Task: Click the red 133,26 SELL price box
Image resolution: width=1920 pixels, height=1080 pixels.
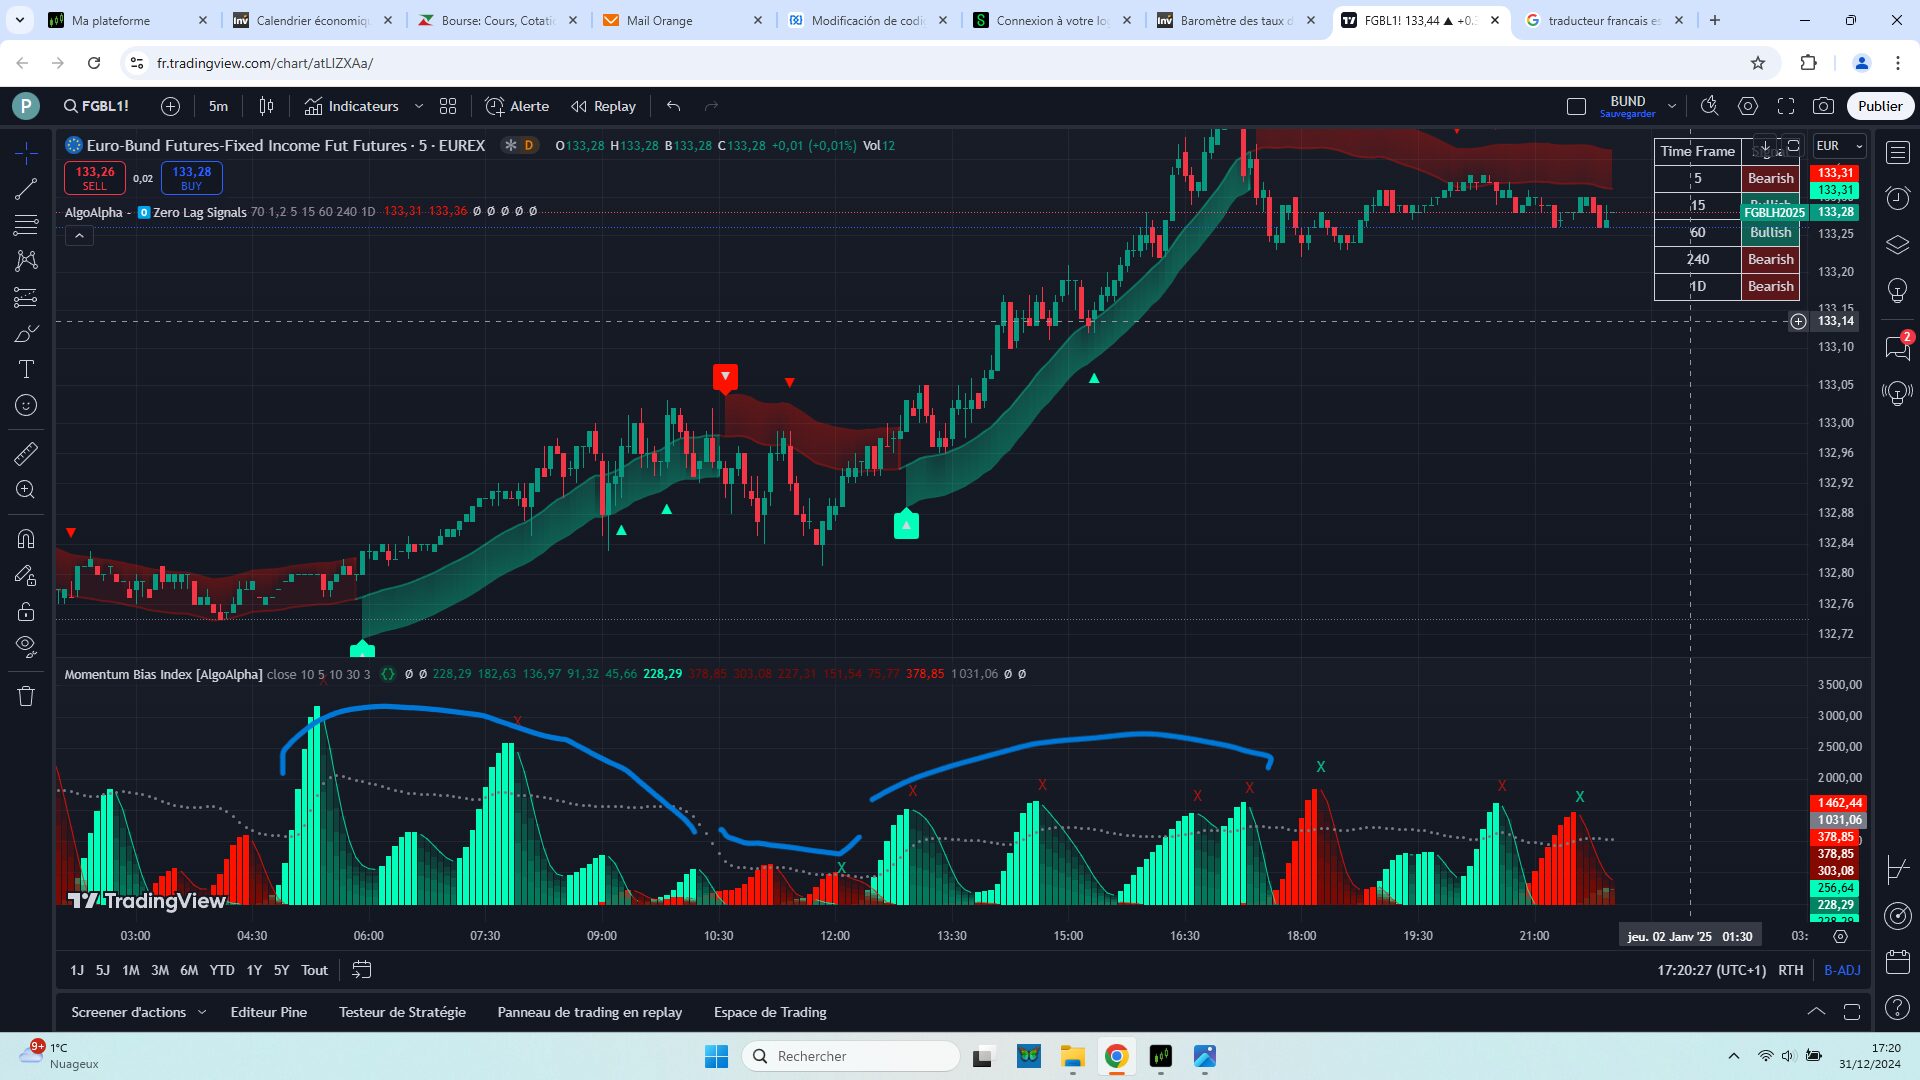Action: click(x=95, y=178)
